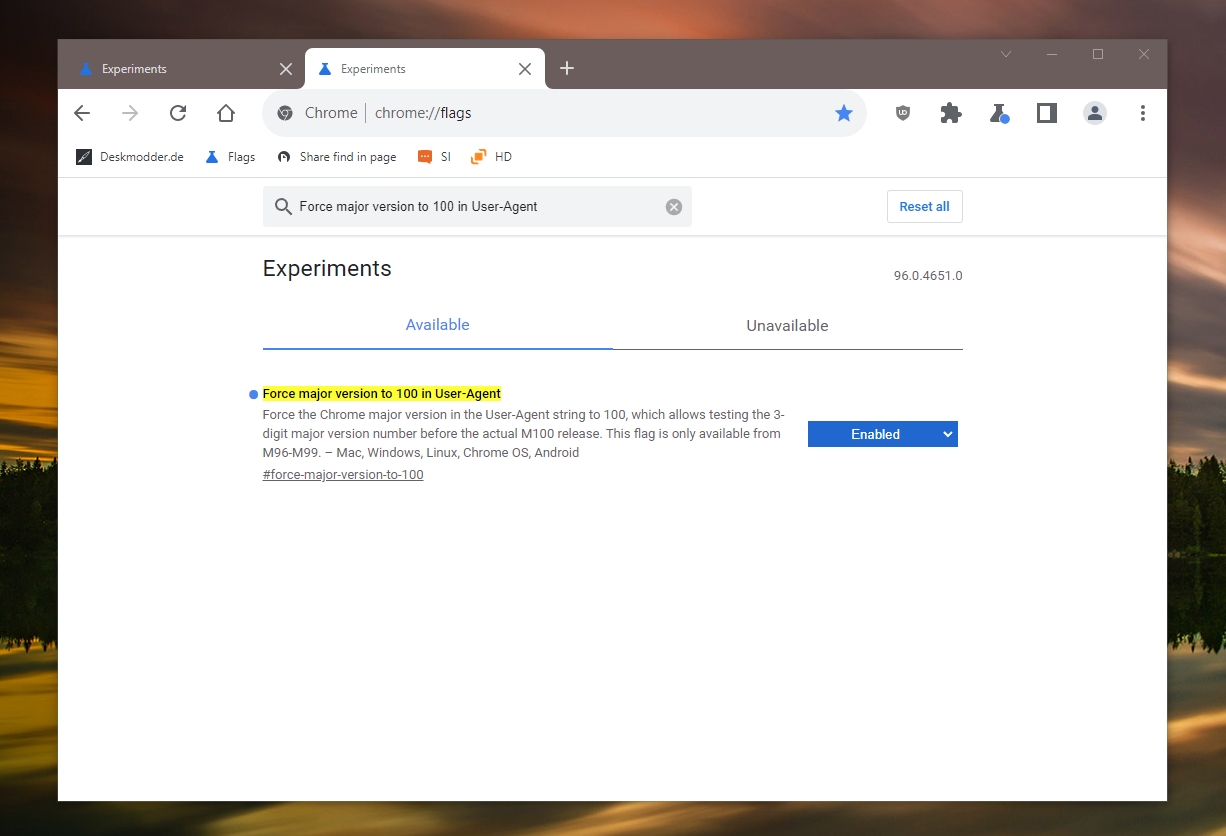Screen dimensions: 1226x836
Task: Open the Extensions puzzle piece menu
Action: point(951,113)
